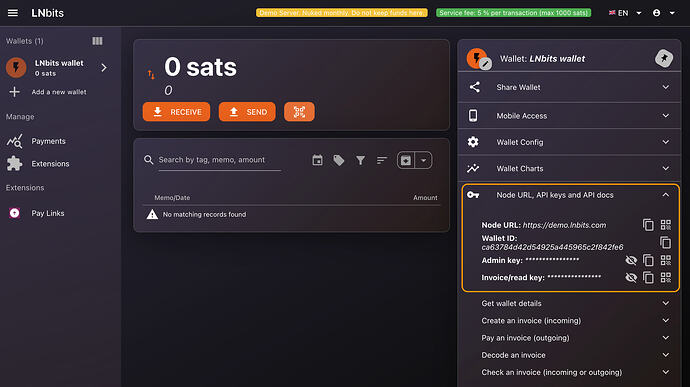
Task: Collapse the Node URL, API keys section
Action: (x=570, y=195)
